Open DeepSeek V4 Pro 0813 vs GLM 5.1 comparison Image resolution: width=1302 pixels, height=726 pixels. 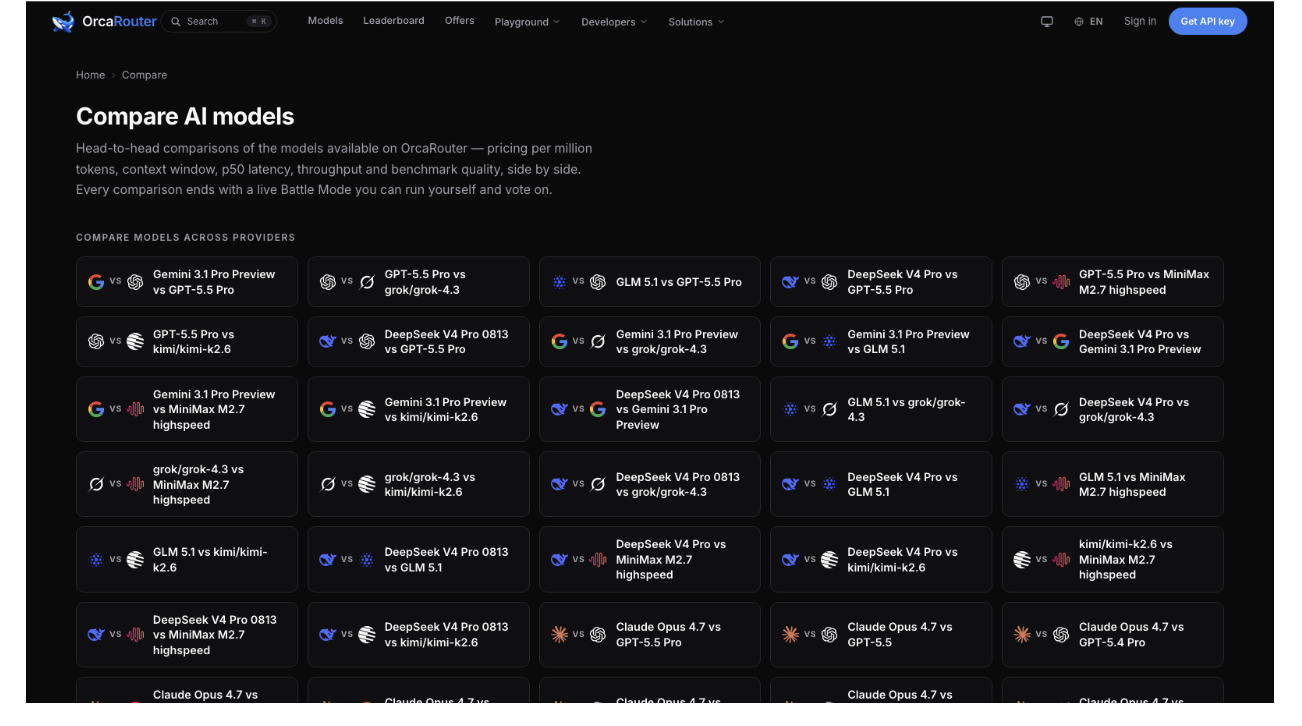click(x=418, y=560)
